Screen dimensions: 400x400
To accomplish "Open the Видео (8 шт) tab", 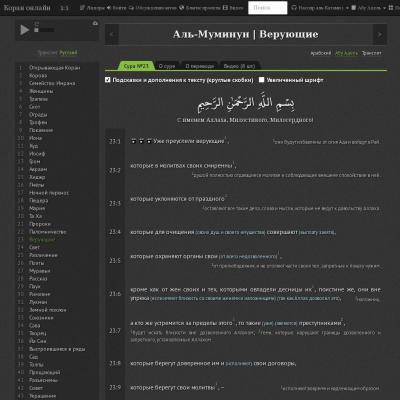I will 239,66.
